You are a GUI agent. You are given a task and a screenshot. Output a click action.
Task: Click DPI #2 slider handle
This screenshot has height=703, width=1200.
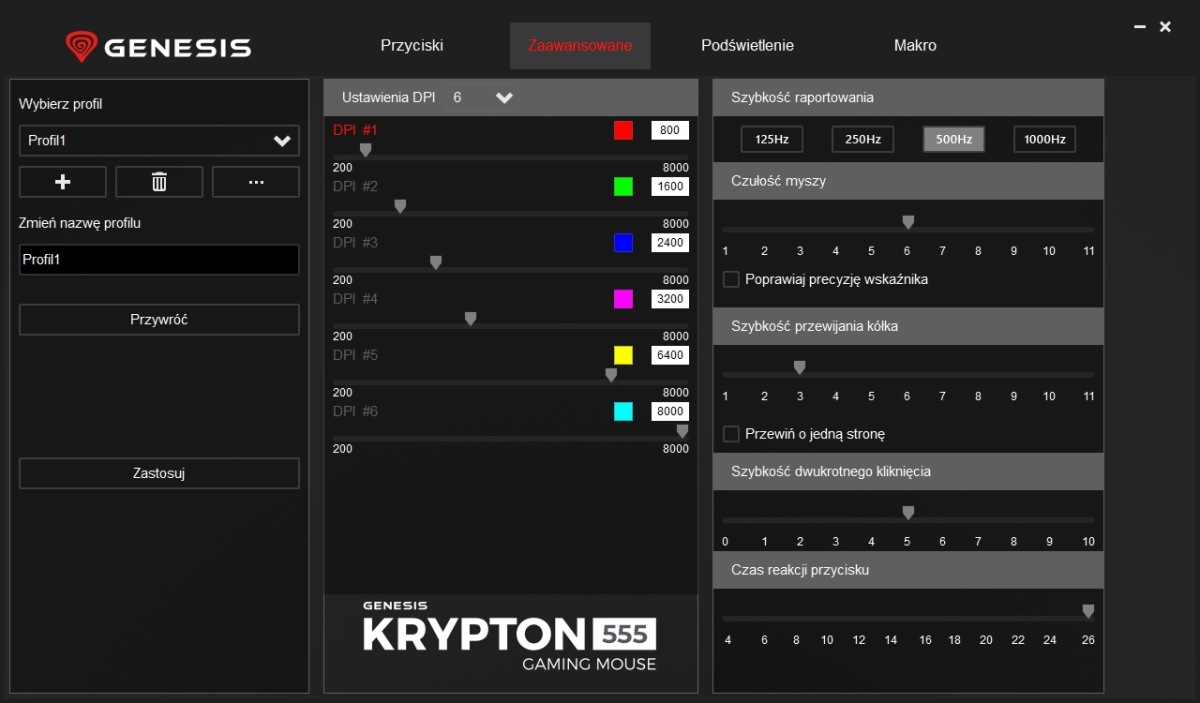click(x=400, y=206)
